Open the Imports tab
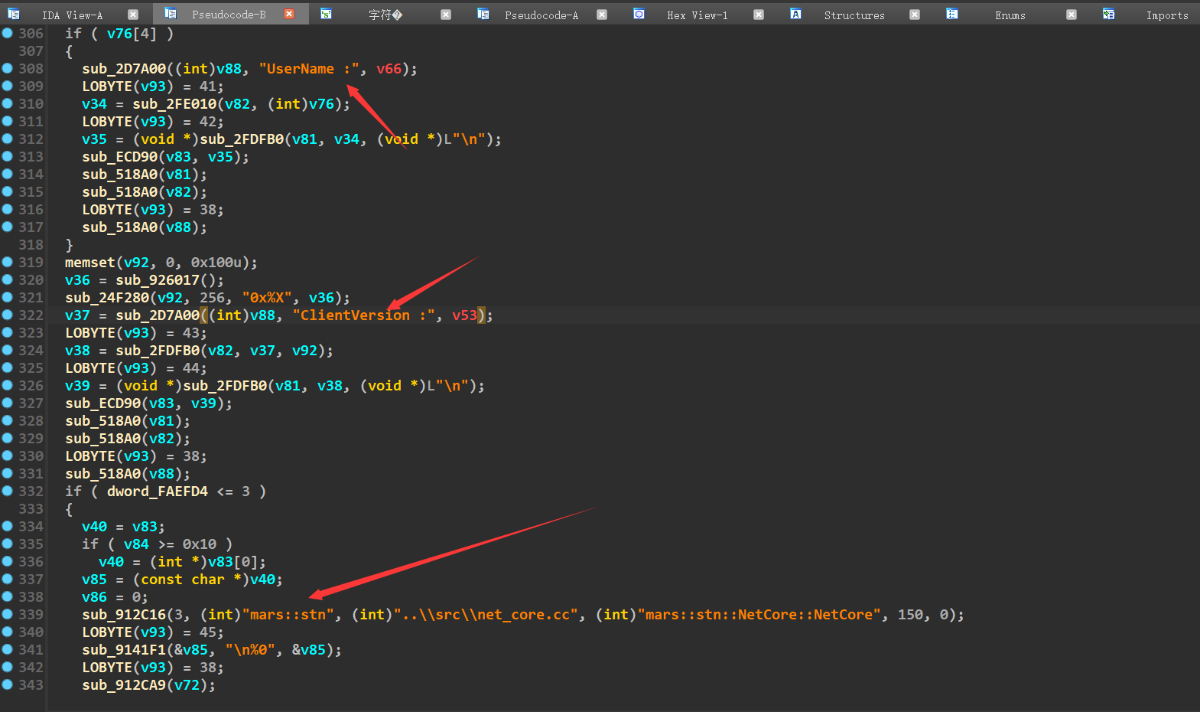This screenshot has height=712, width=1200. point(1167,15)
